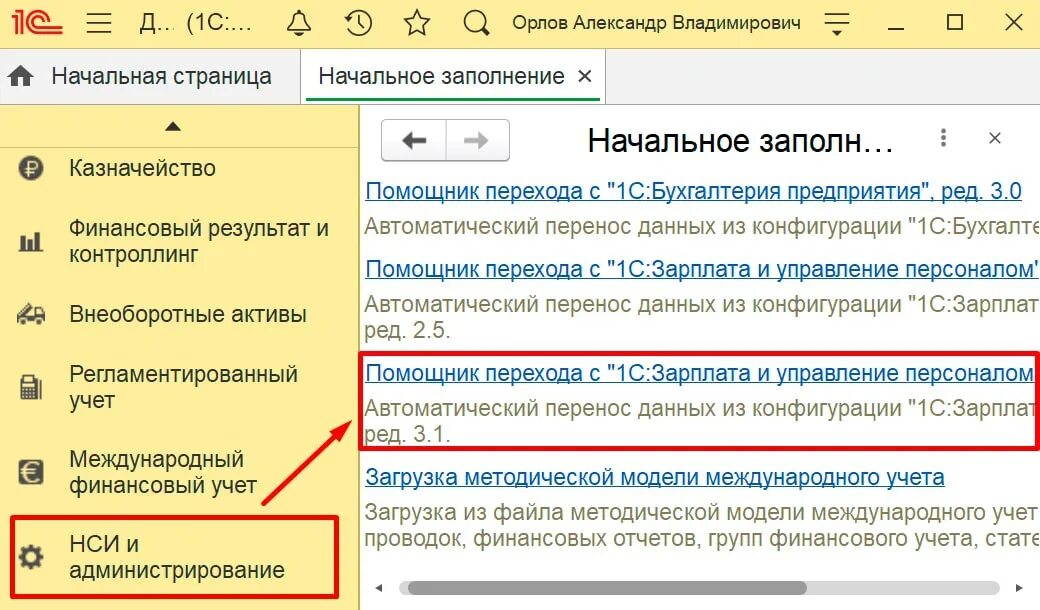Open search magnifier
The width and height of the screenshot is (1040, 610).
click(x=476, y=23)
